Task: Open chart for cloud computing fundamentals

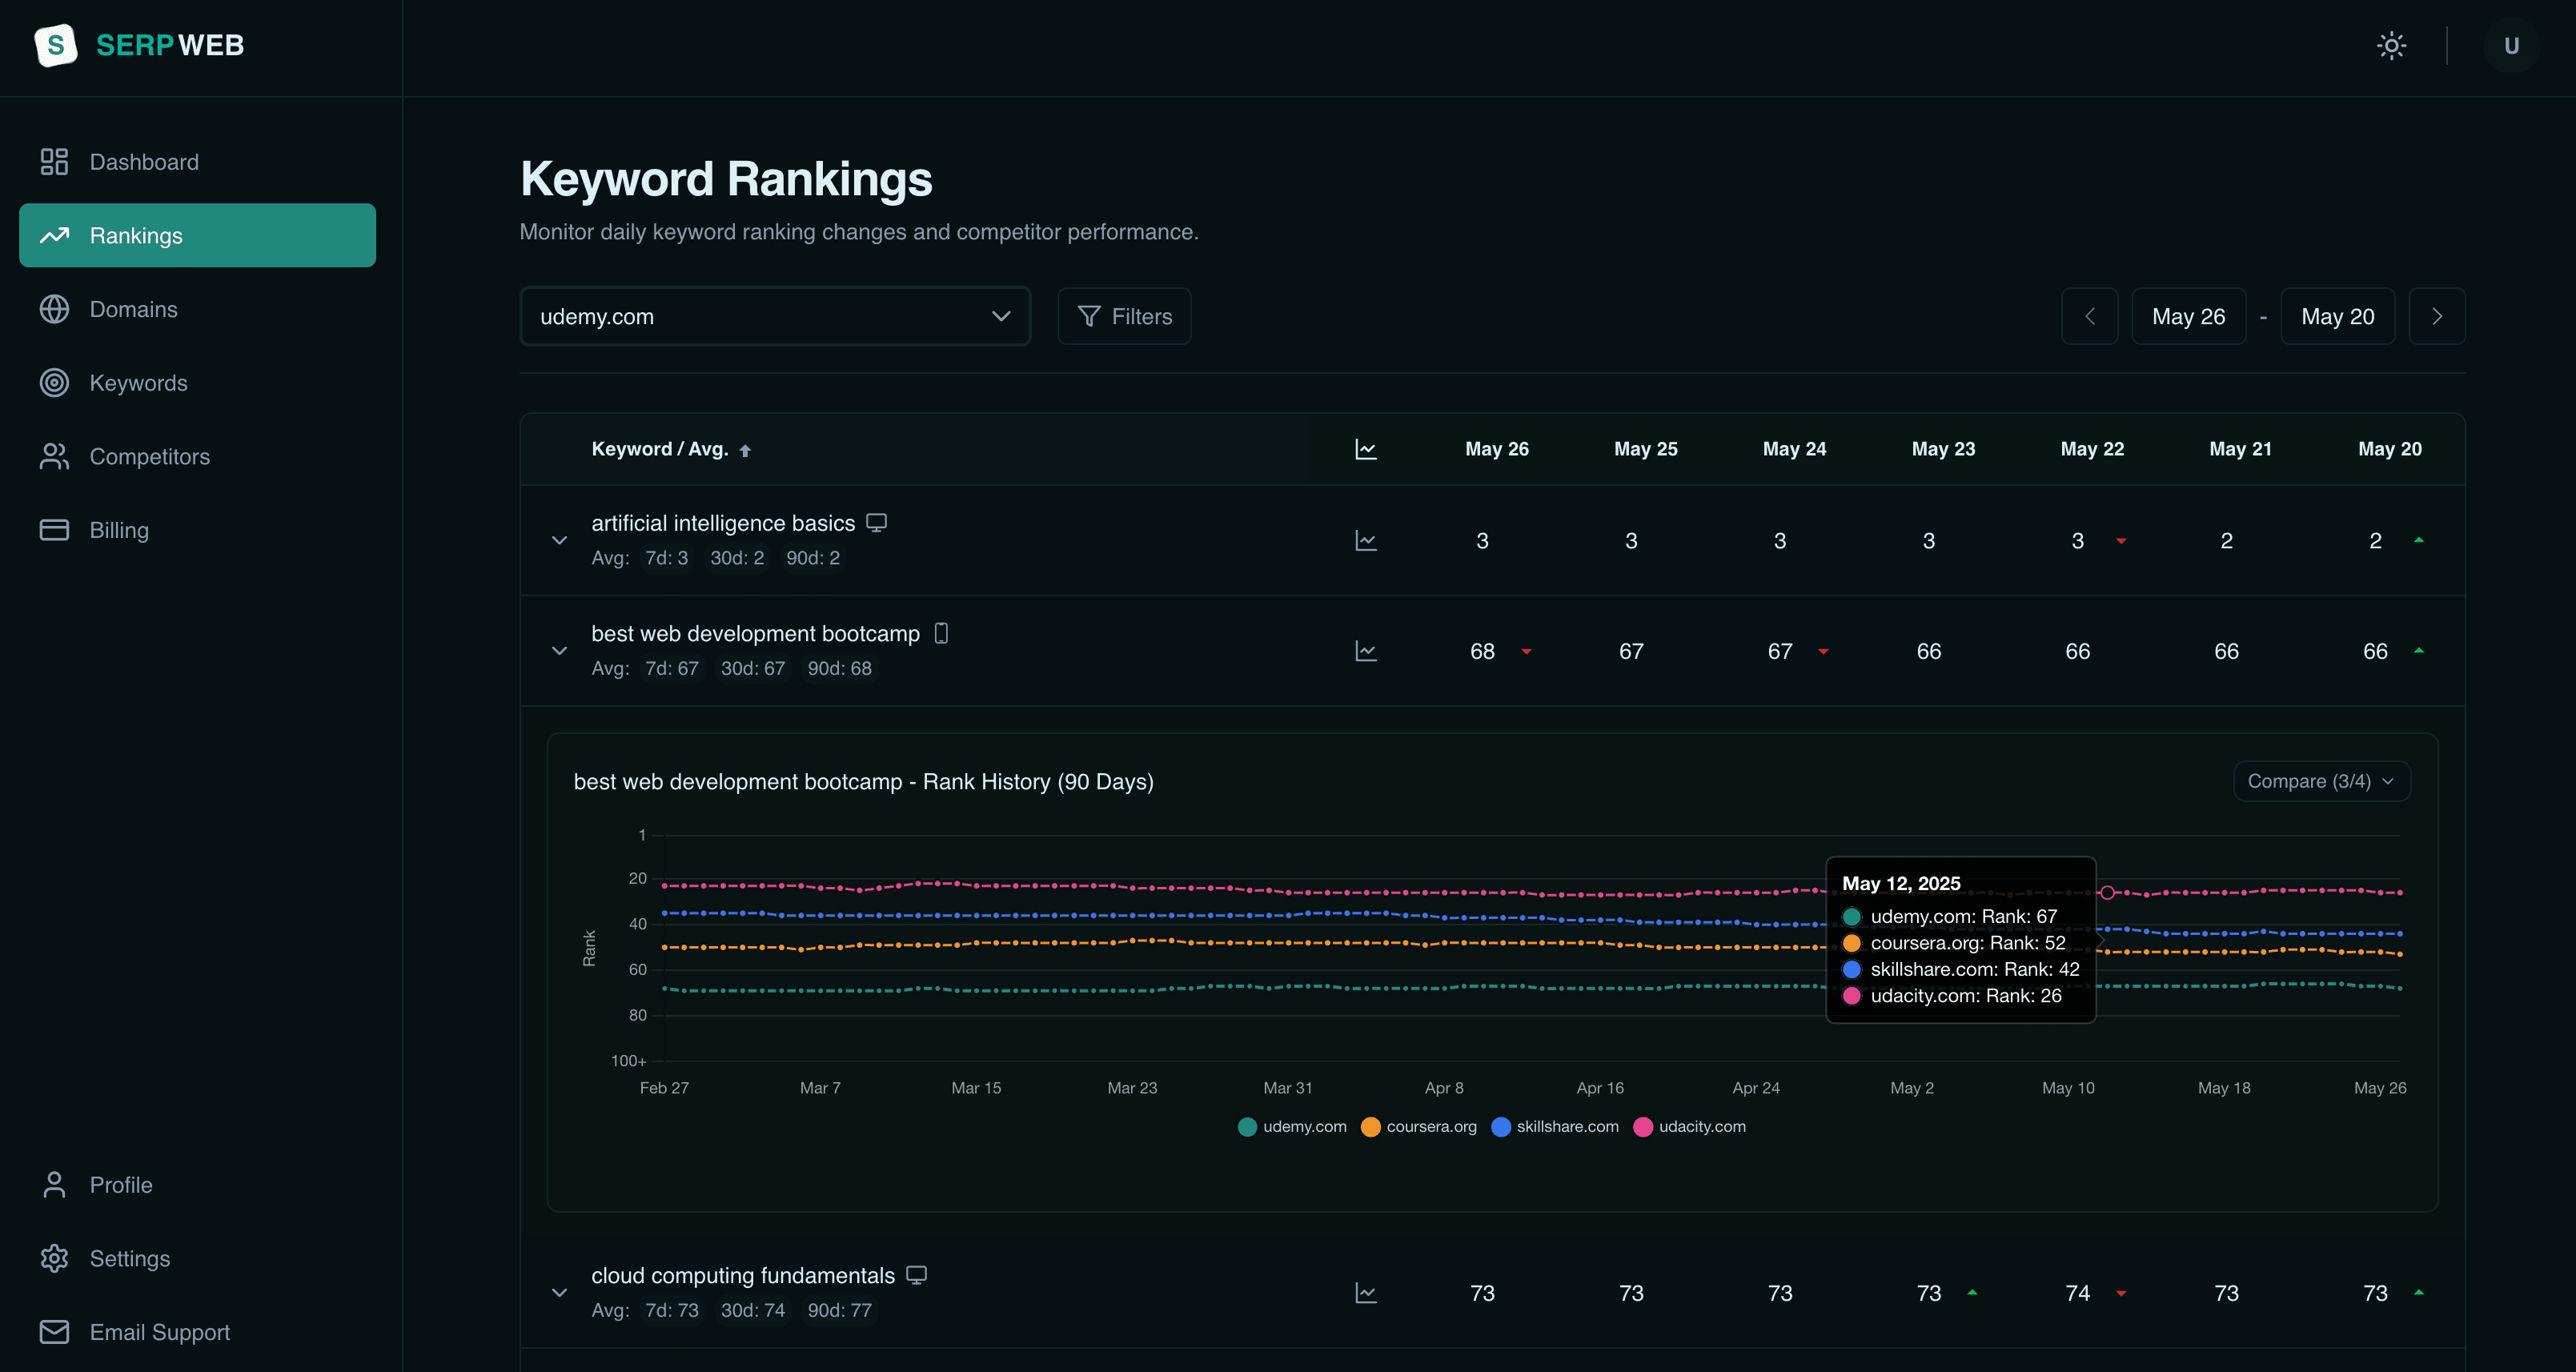Action: click(x=1365, y=1293)
